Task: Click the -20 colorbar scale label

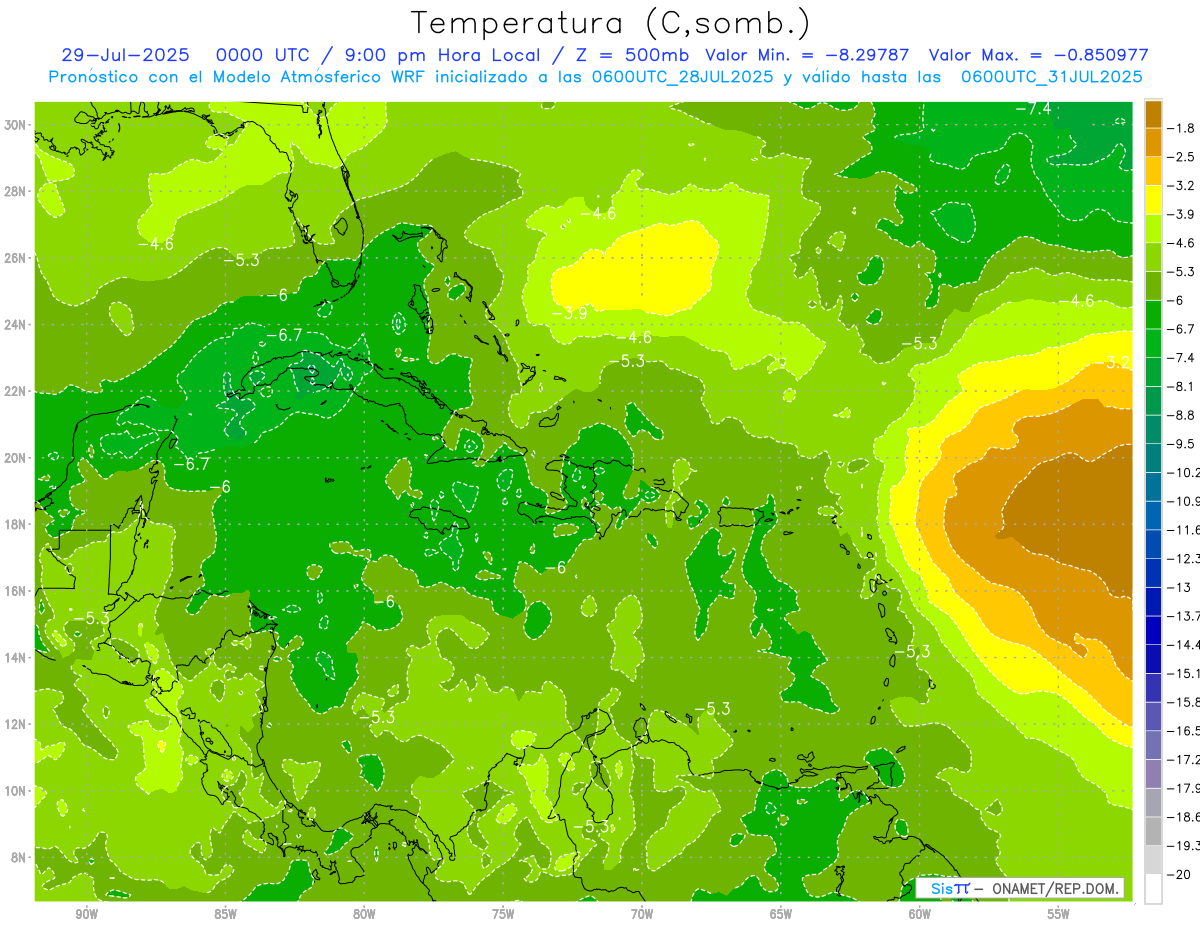Action: (1179, 875)
